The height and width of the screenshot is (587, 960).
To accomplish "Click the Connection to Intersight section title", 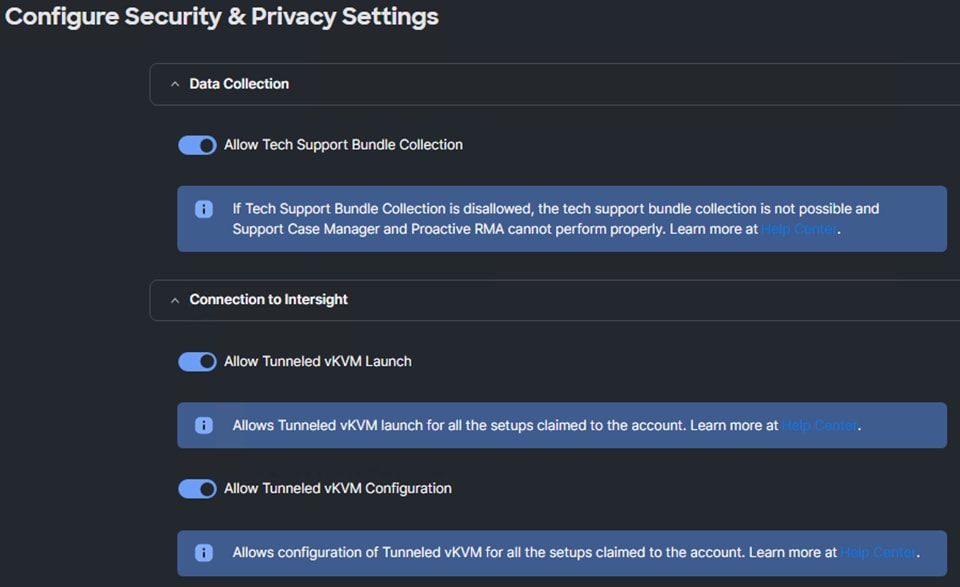I will 268,299.
